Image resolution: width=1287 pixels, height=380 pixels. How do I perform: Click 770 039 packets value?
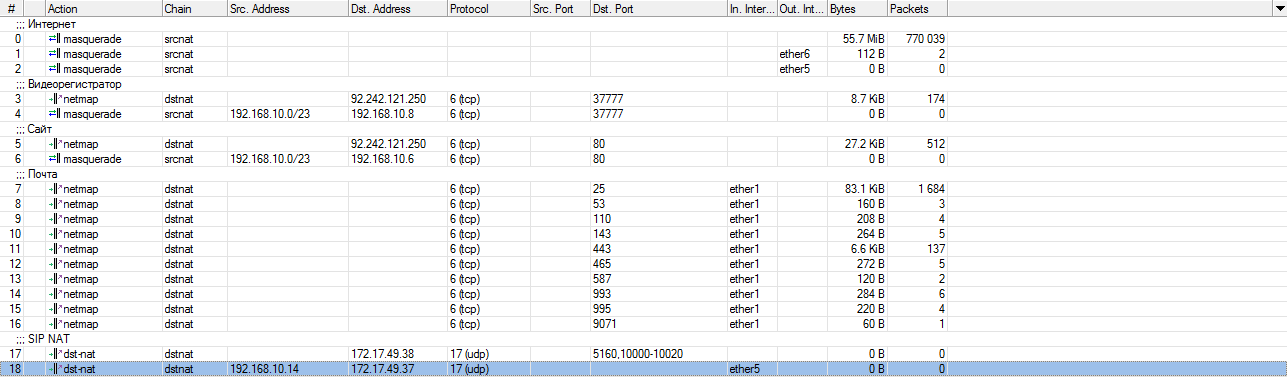924,38
